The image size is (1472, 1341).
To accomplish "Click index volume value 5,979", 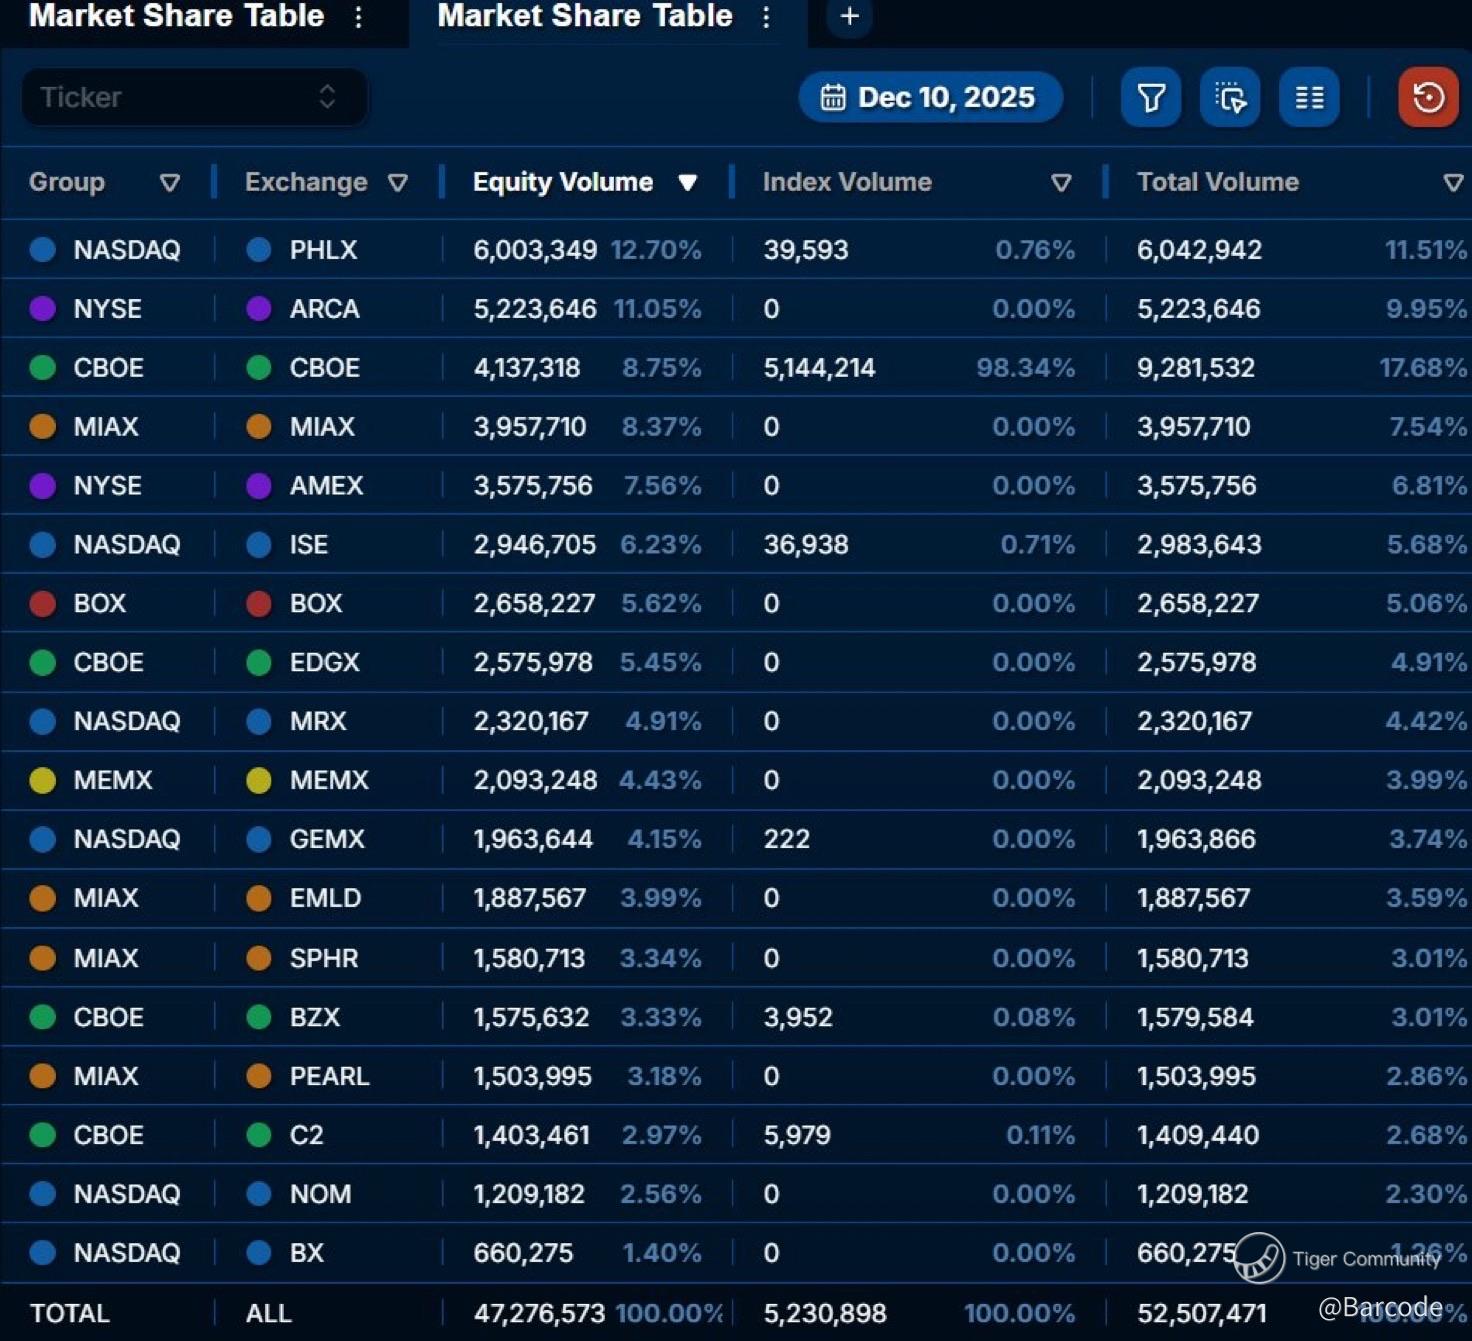I will click(797, 1135).
